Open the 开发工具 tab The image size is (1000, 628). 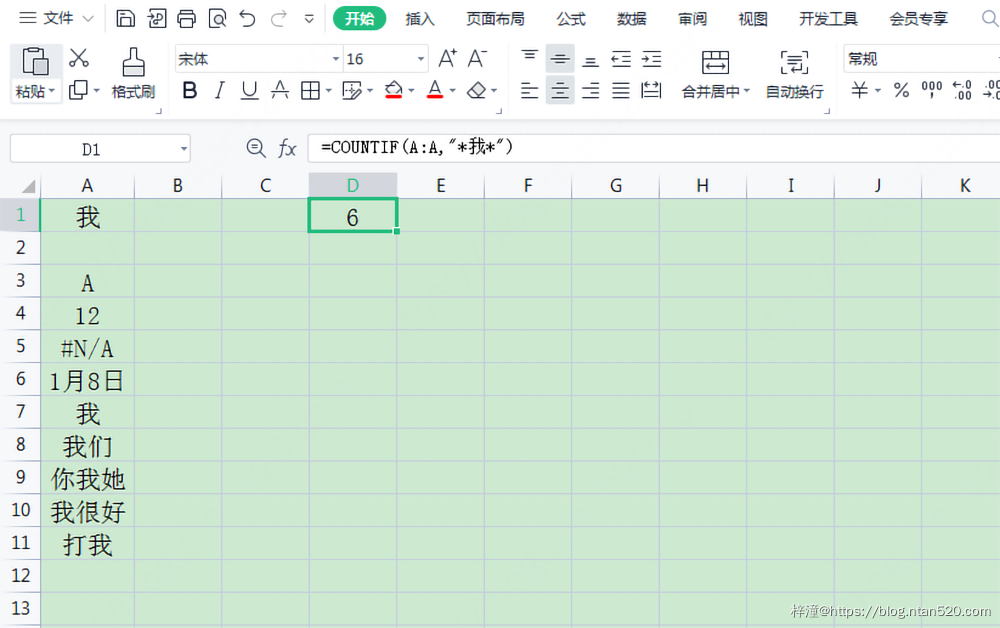828,19
